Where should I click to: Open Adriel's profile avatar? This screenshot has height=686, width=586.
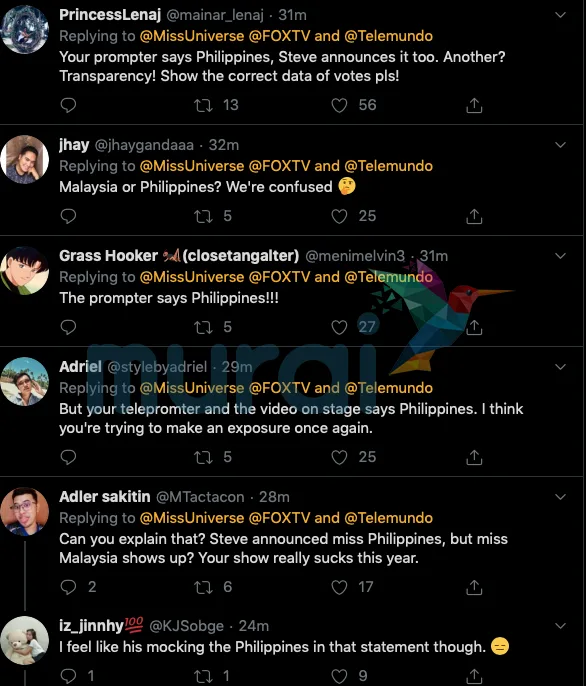point(25,382)
